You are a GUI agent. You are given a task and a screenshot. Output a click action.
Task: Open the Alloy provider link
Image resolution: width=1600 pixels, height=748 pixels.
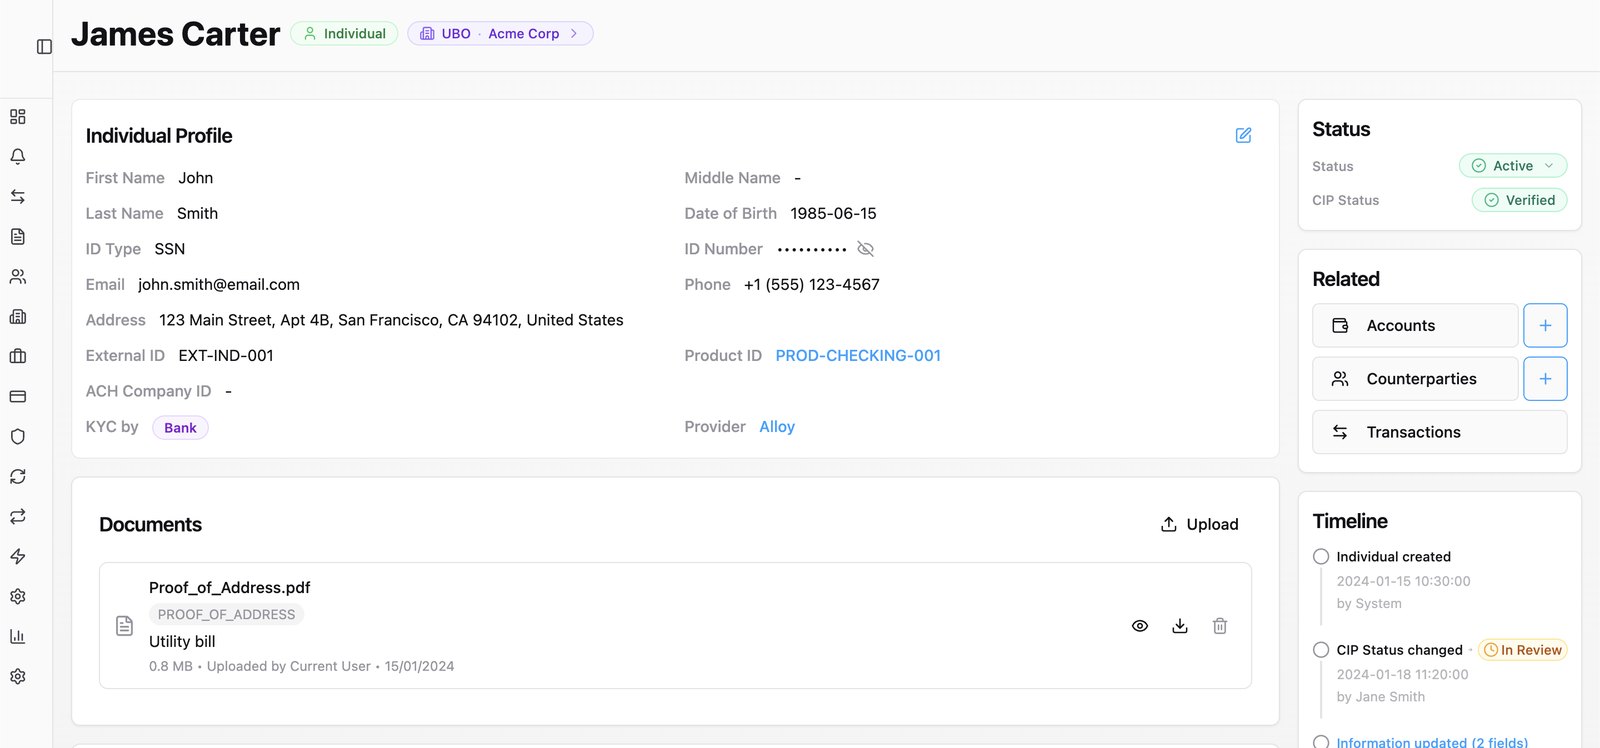[777, 427]
